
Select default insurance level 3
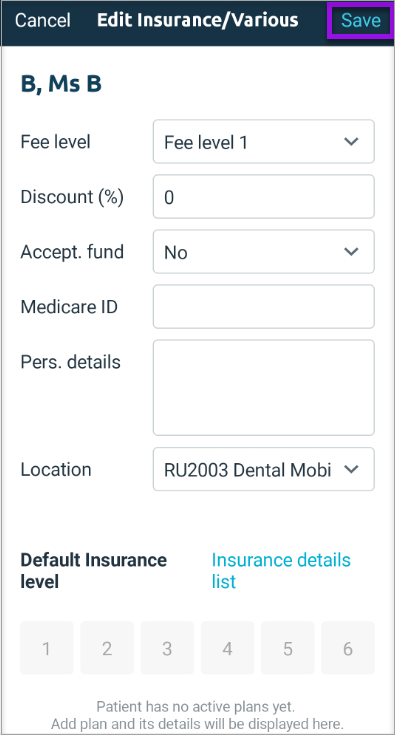[167, 648]
